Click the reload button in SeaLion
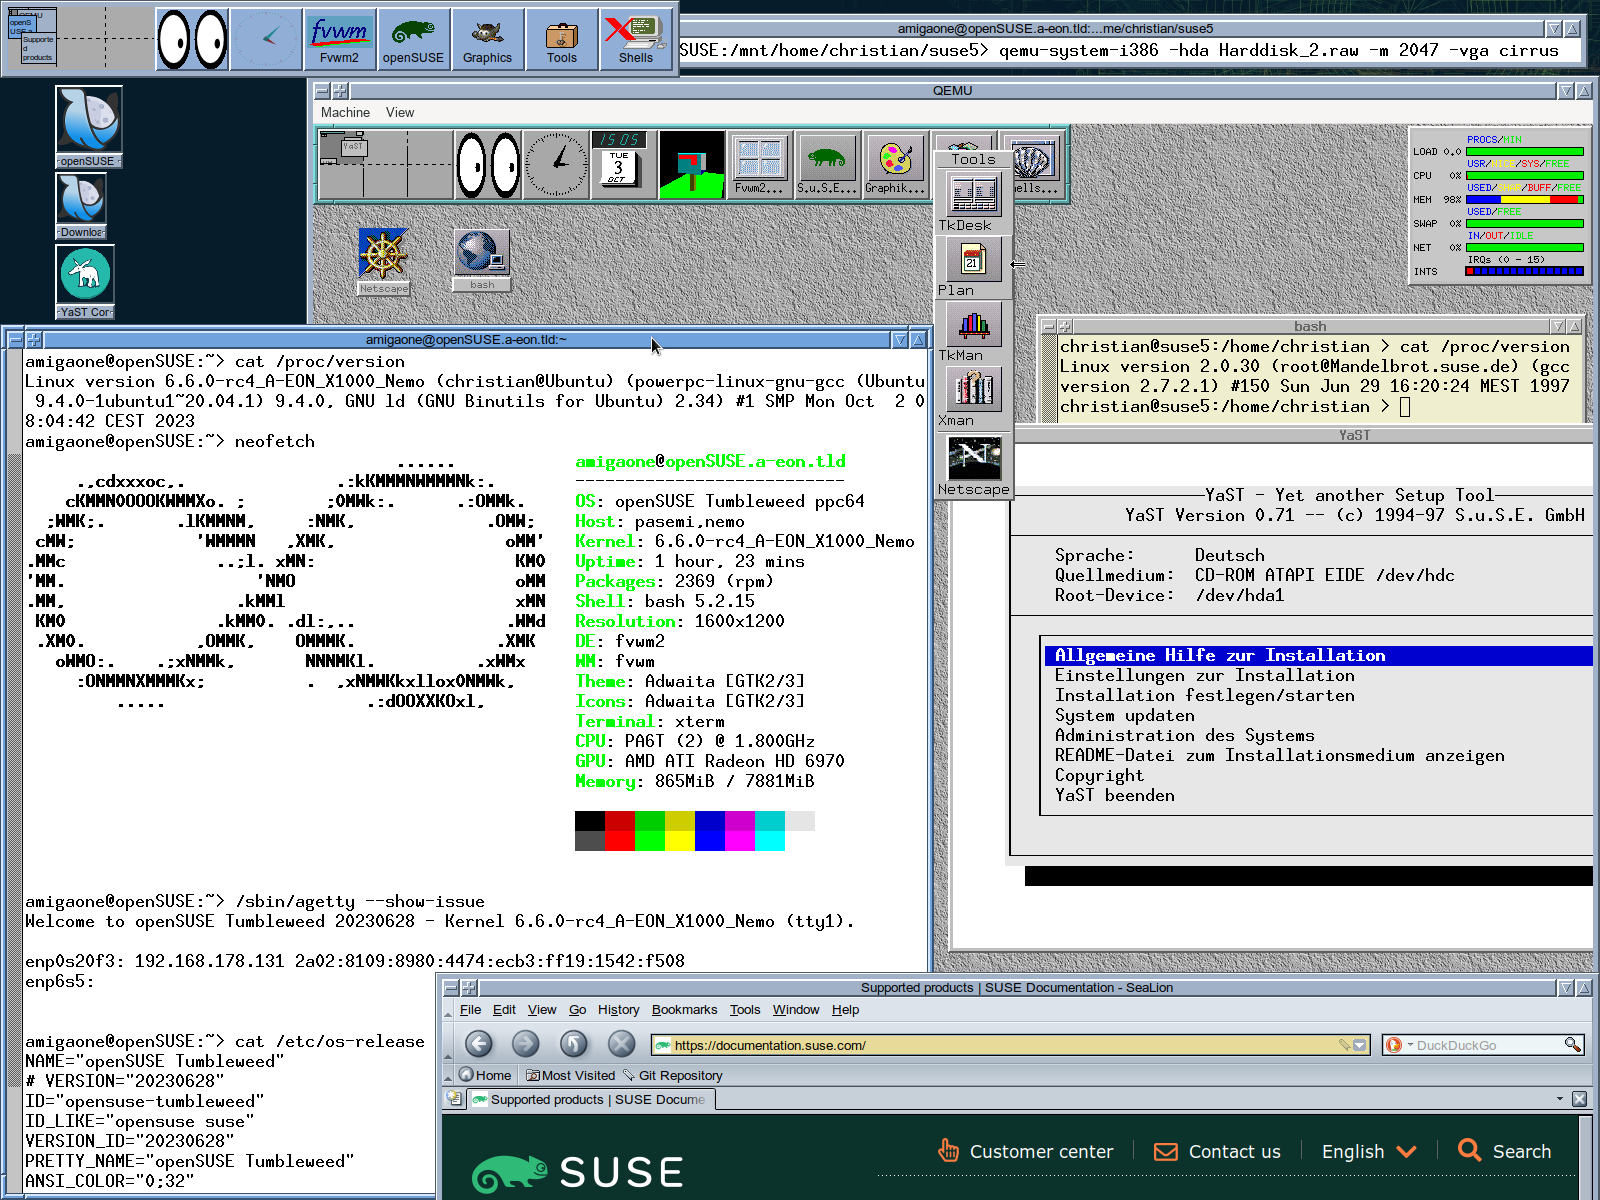 [x=573, y=1044]
